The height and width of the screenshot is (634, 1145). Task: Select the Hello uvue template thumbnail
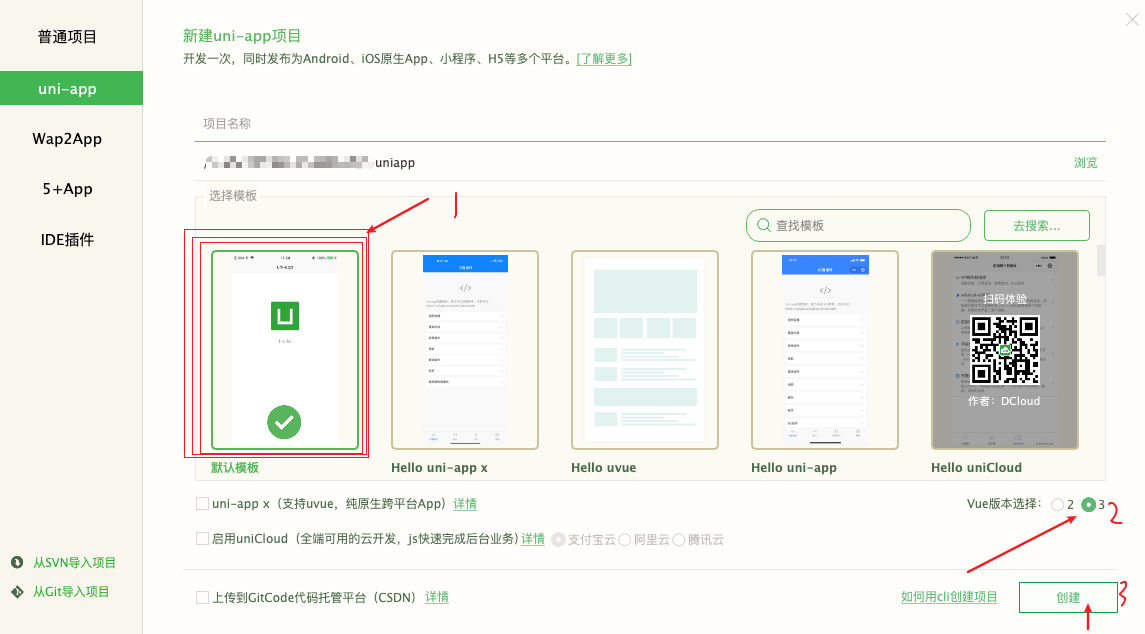645,350
